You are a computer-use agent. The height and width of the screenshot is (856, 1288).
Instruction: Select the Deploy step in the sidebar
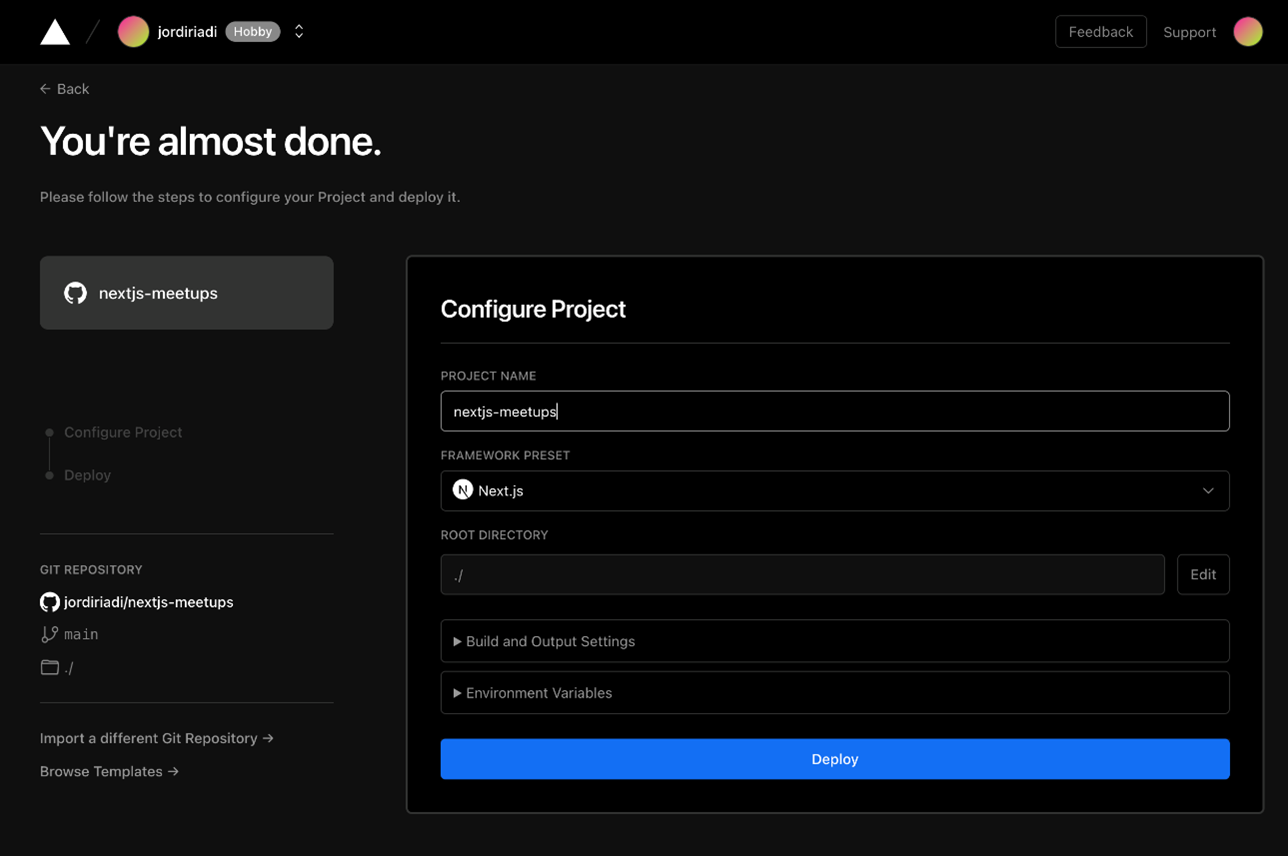tap(87, 475)
